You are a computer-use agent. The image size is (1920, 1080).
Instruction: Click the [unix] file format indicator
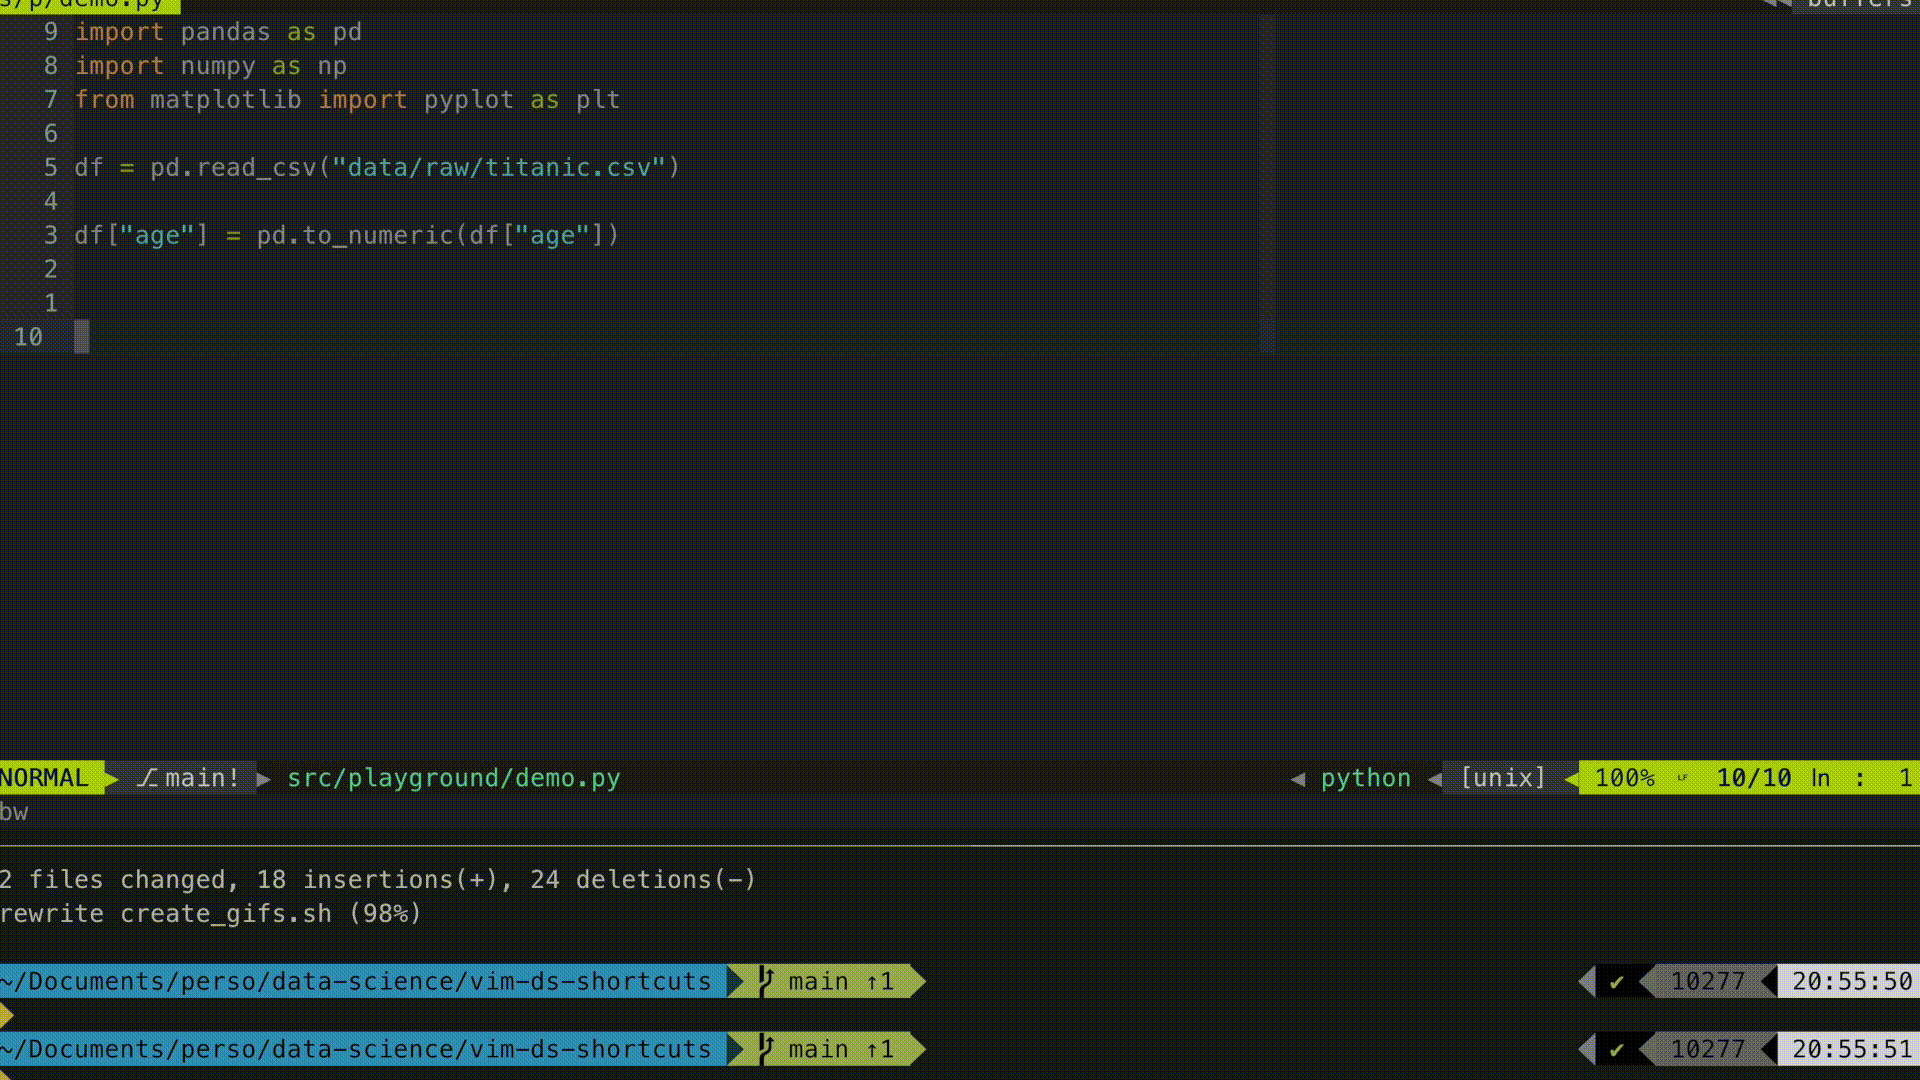1503,778
